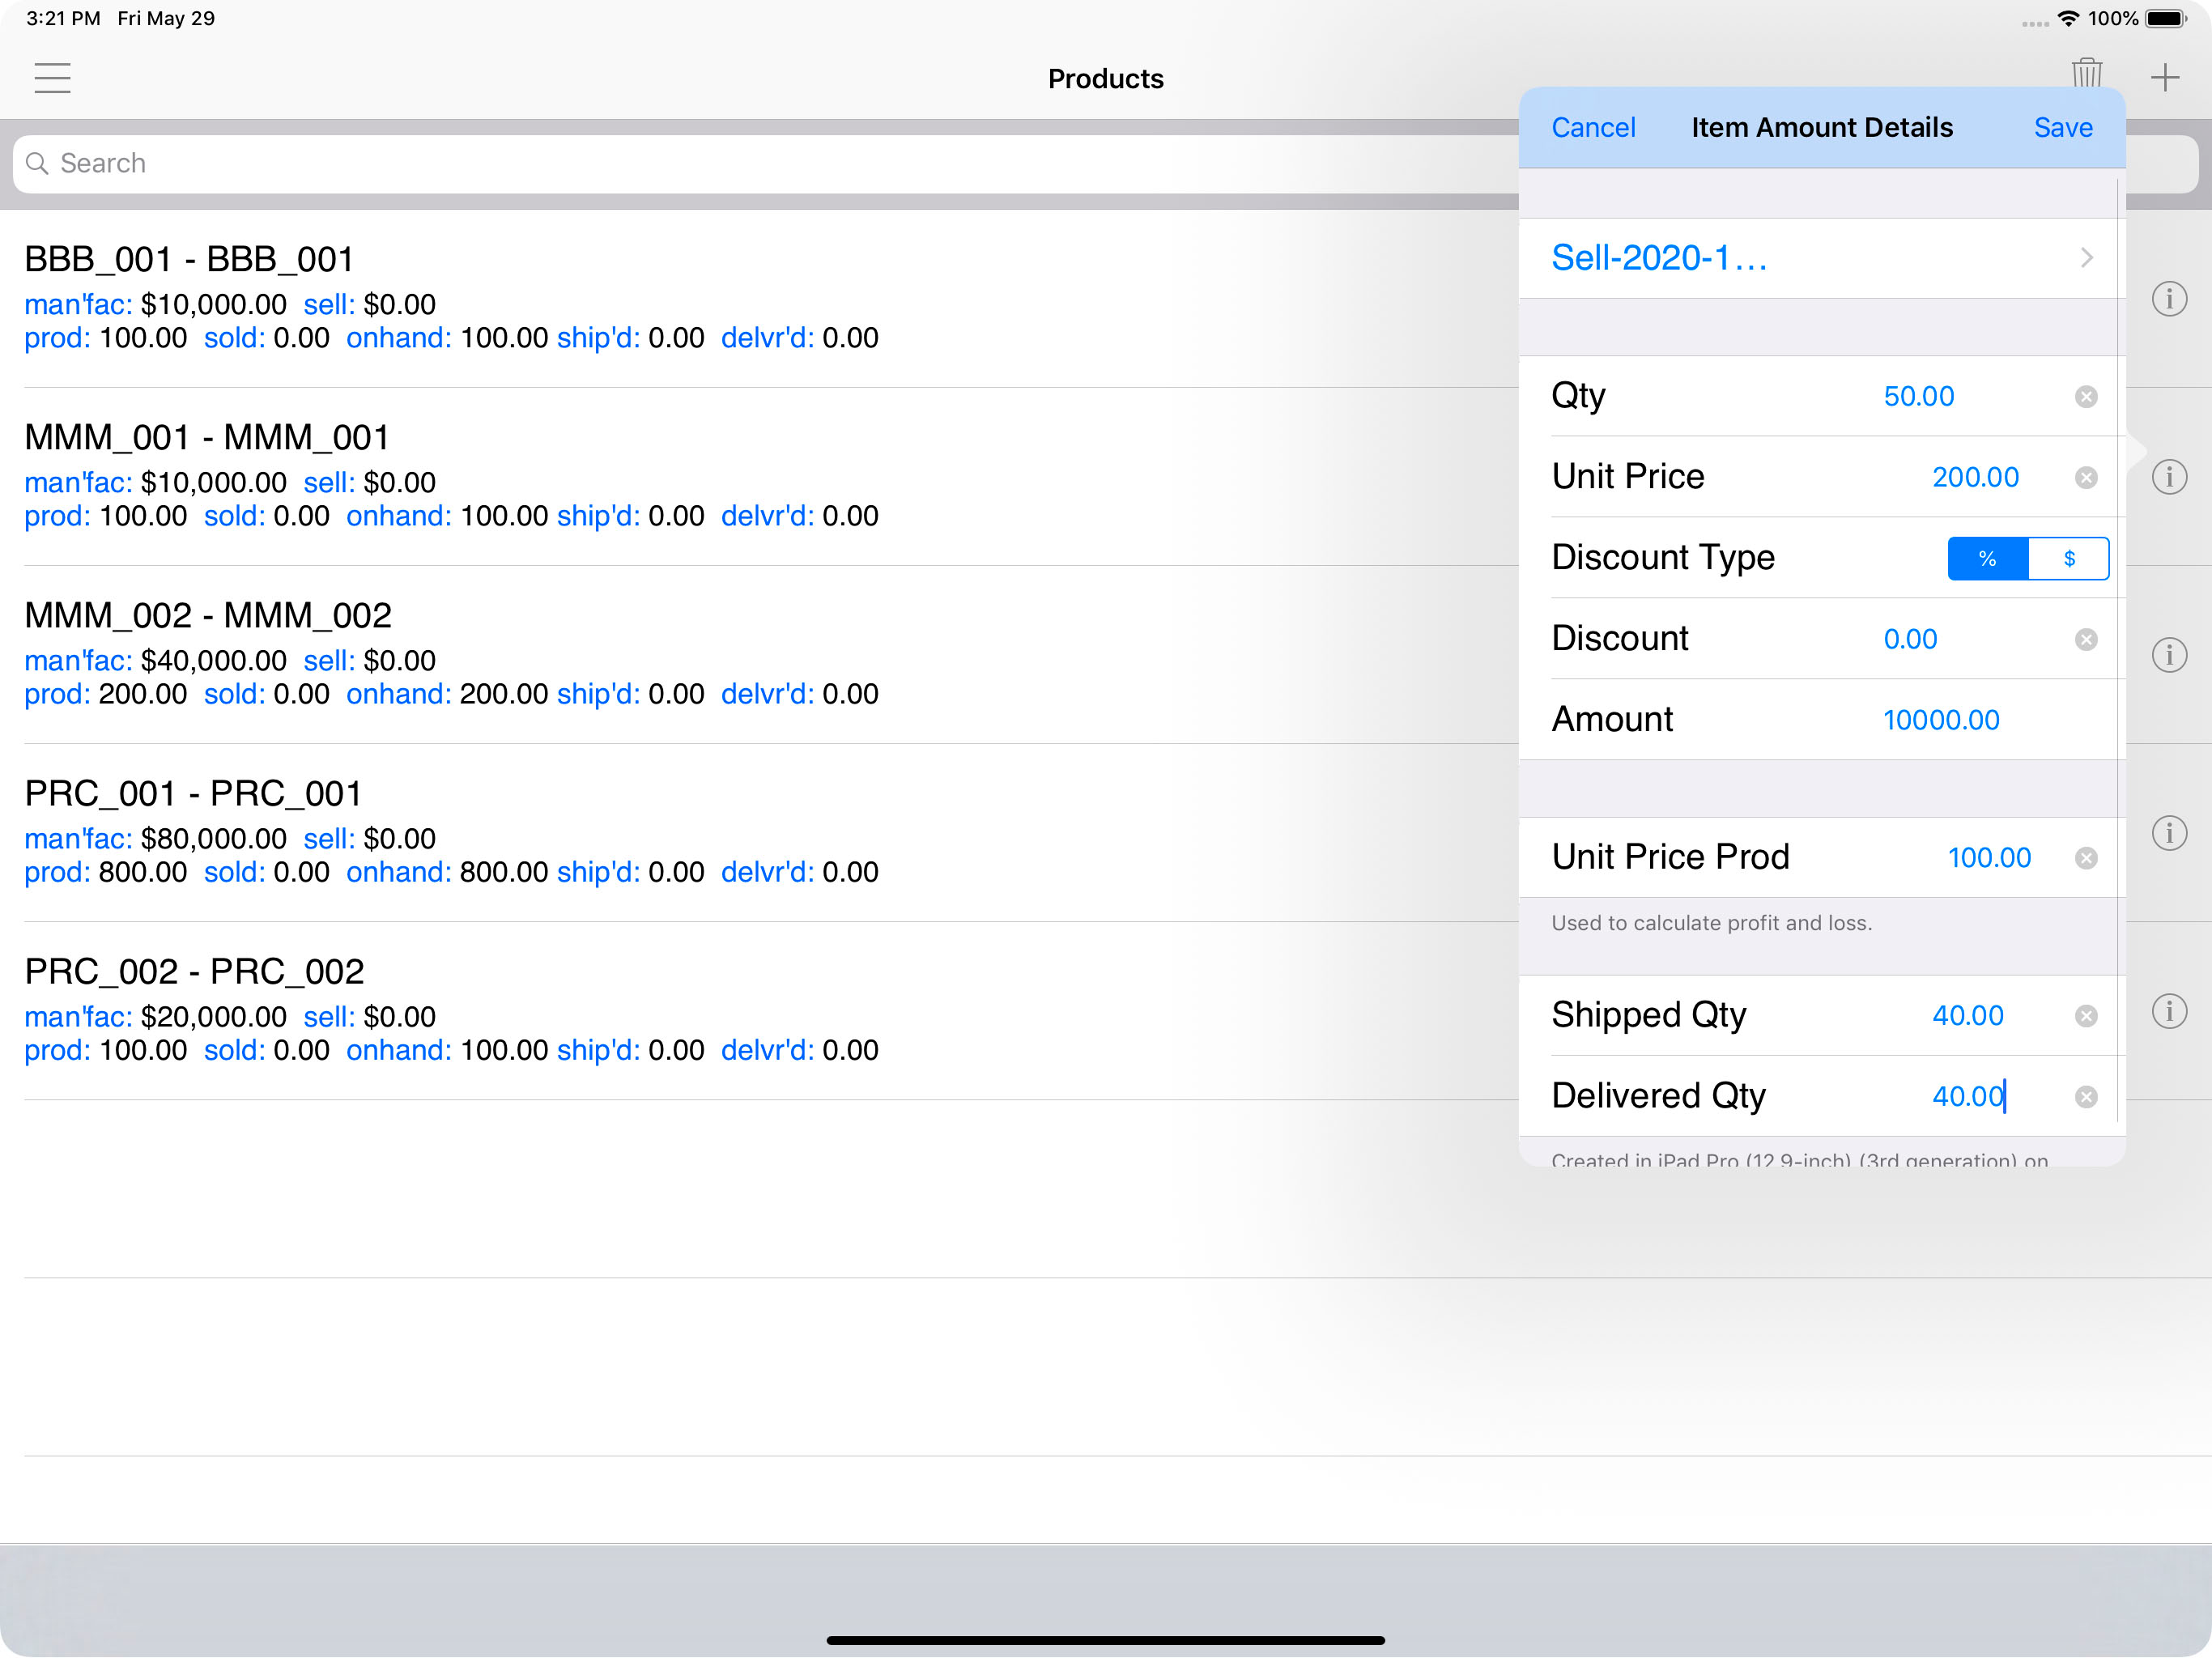Click 'Used to calculate profit and loss.' note
2212x1658 pixels.
click(x=1711, y=924)
